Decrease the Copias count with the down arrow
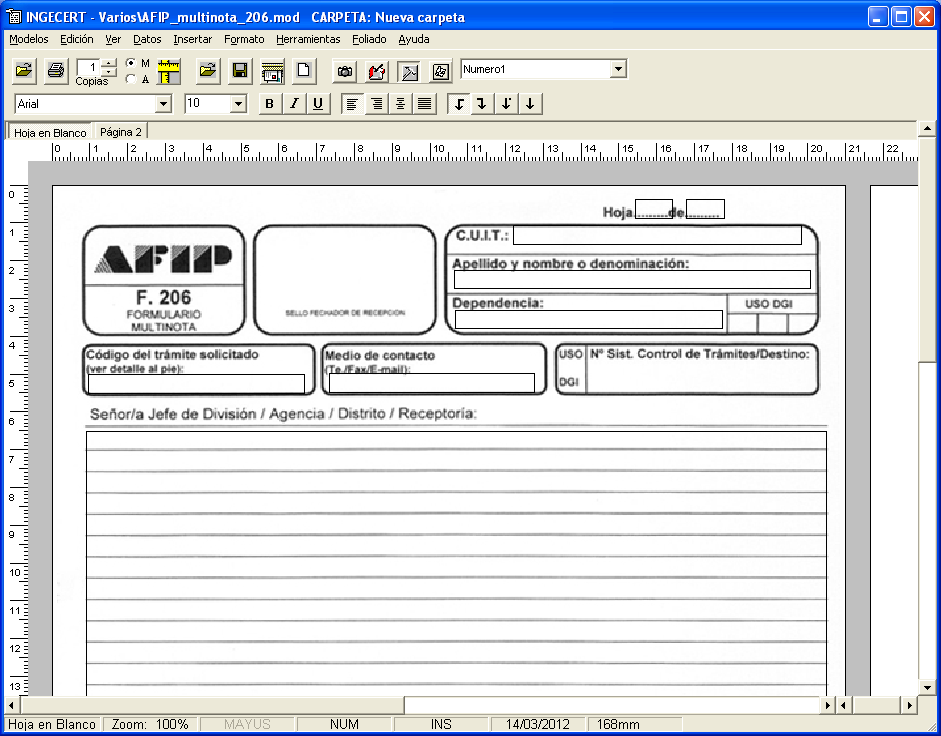This screenshot has width=941, height=736. 109,71
